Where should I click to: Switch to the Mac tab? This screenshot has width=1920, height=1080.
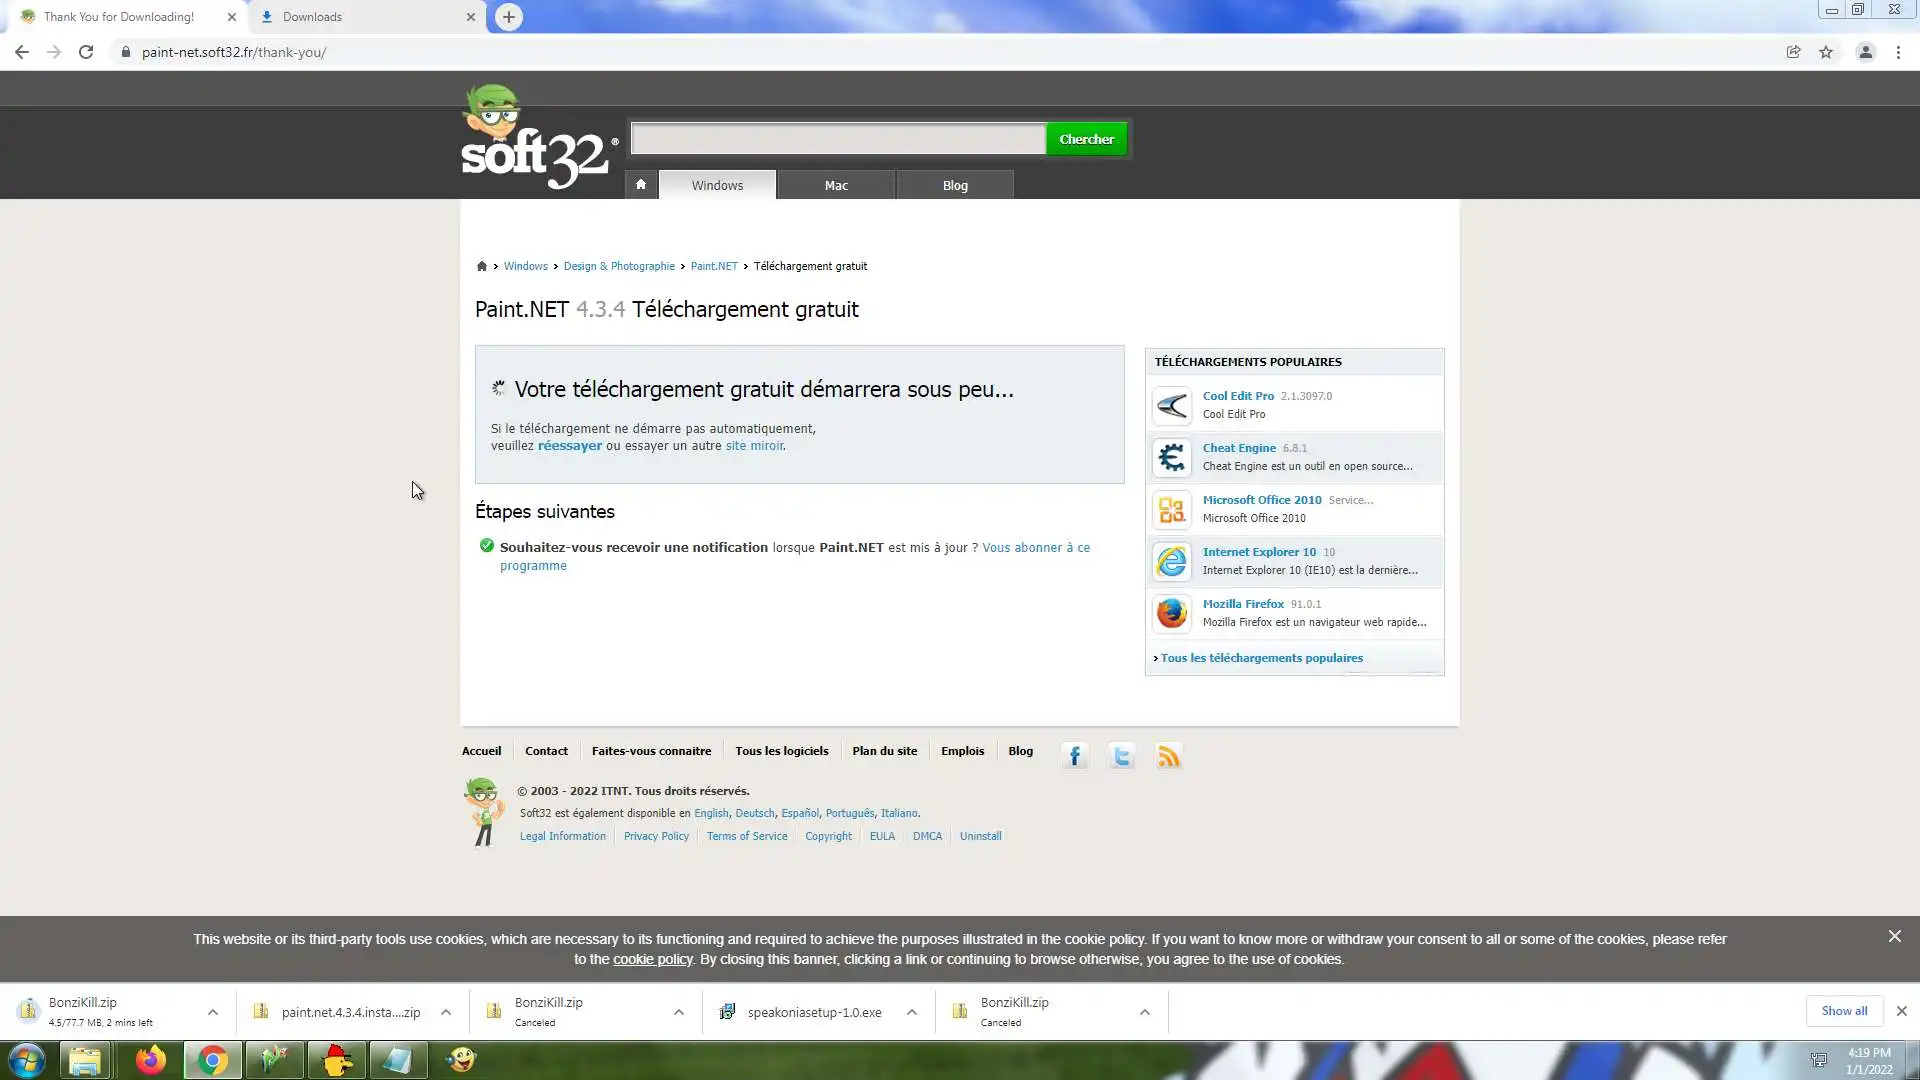836,185
